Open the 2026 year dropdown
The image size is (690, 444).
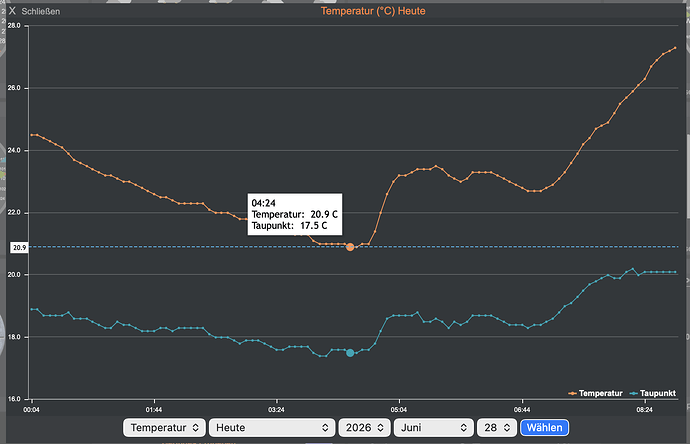tap(364, 427)
